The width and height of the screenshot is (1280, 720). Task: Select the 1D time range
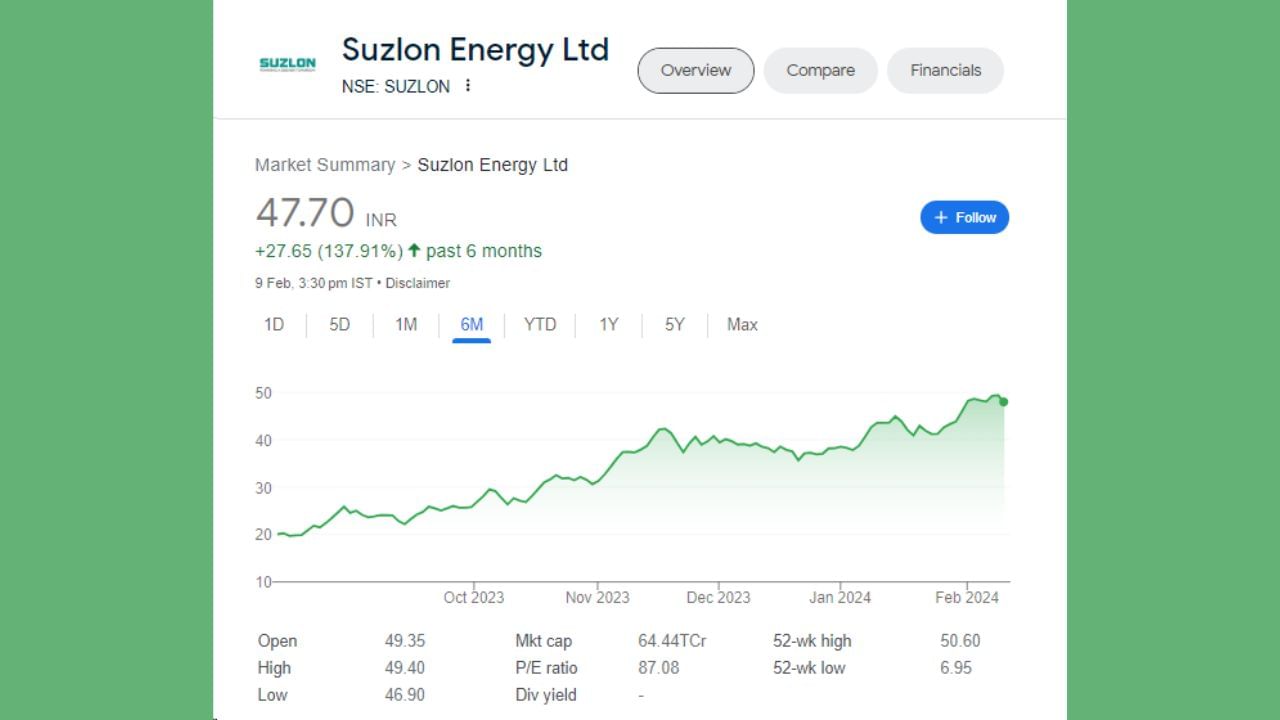pyautogui.click(x=274, y=324)
